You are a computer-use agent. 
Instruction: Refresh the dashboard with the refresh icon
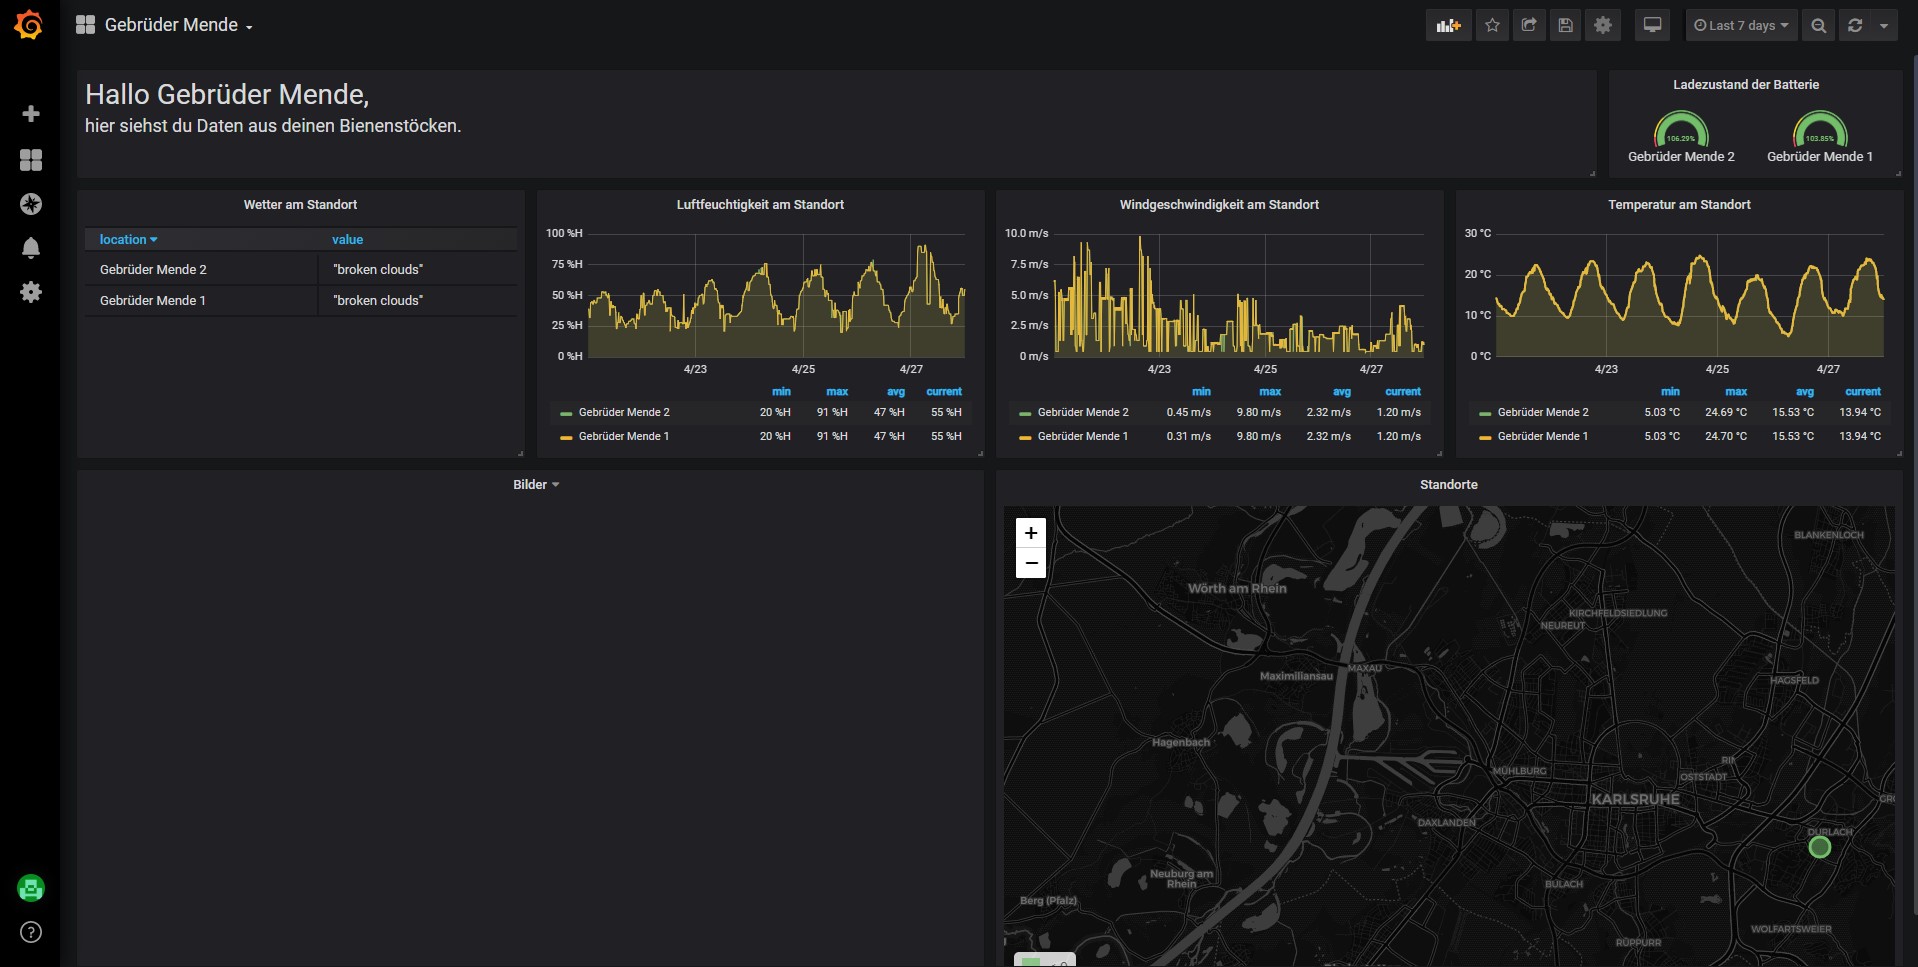pos(1855,25)
